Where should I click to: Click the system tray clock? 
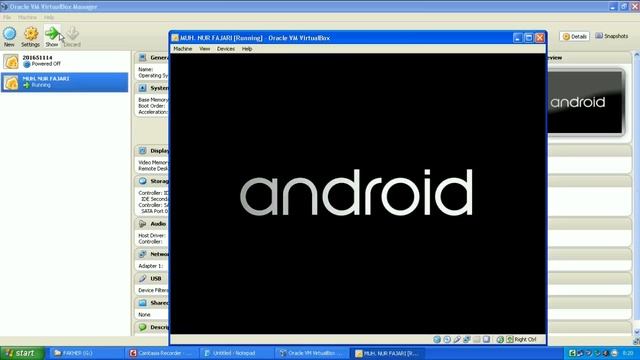coord(628,353)
